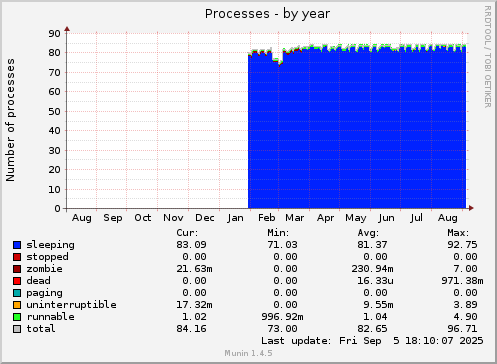Click the 'paging' legend label
Screen dimensions: 497x364
coord(44,293)
